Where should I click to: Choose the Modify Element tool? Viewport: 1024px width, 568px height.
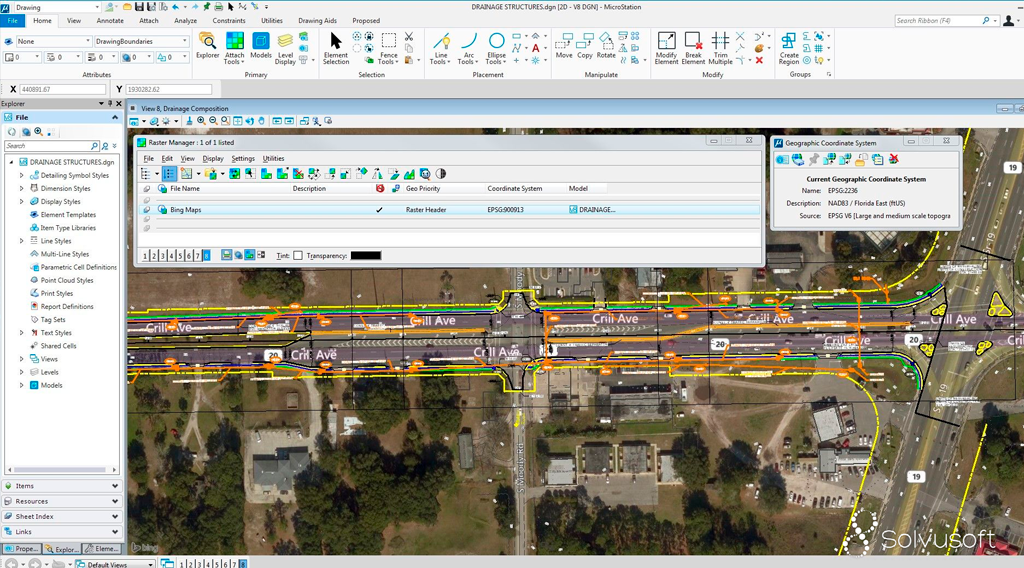pos(666,48)
